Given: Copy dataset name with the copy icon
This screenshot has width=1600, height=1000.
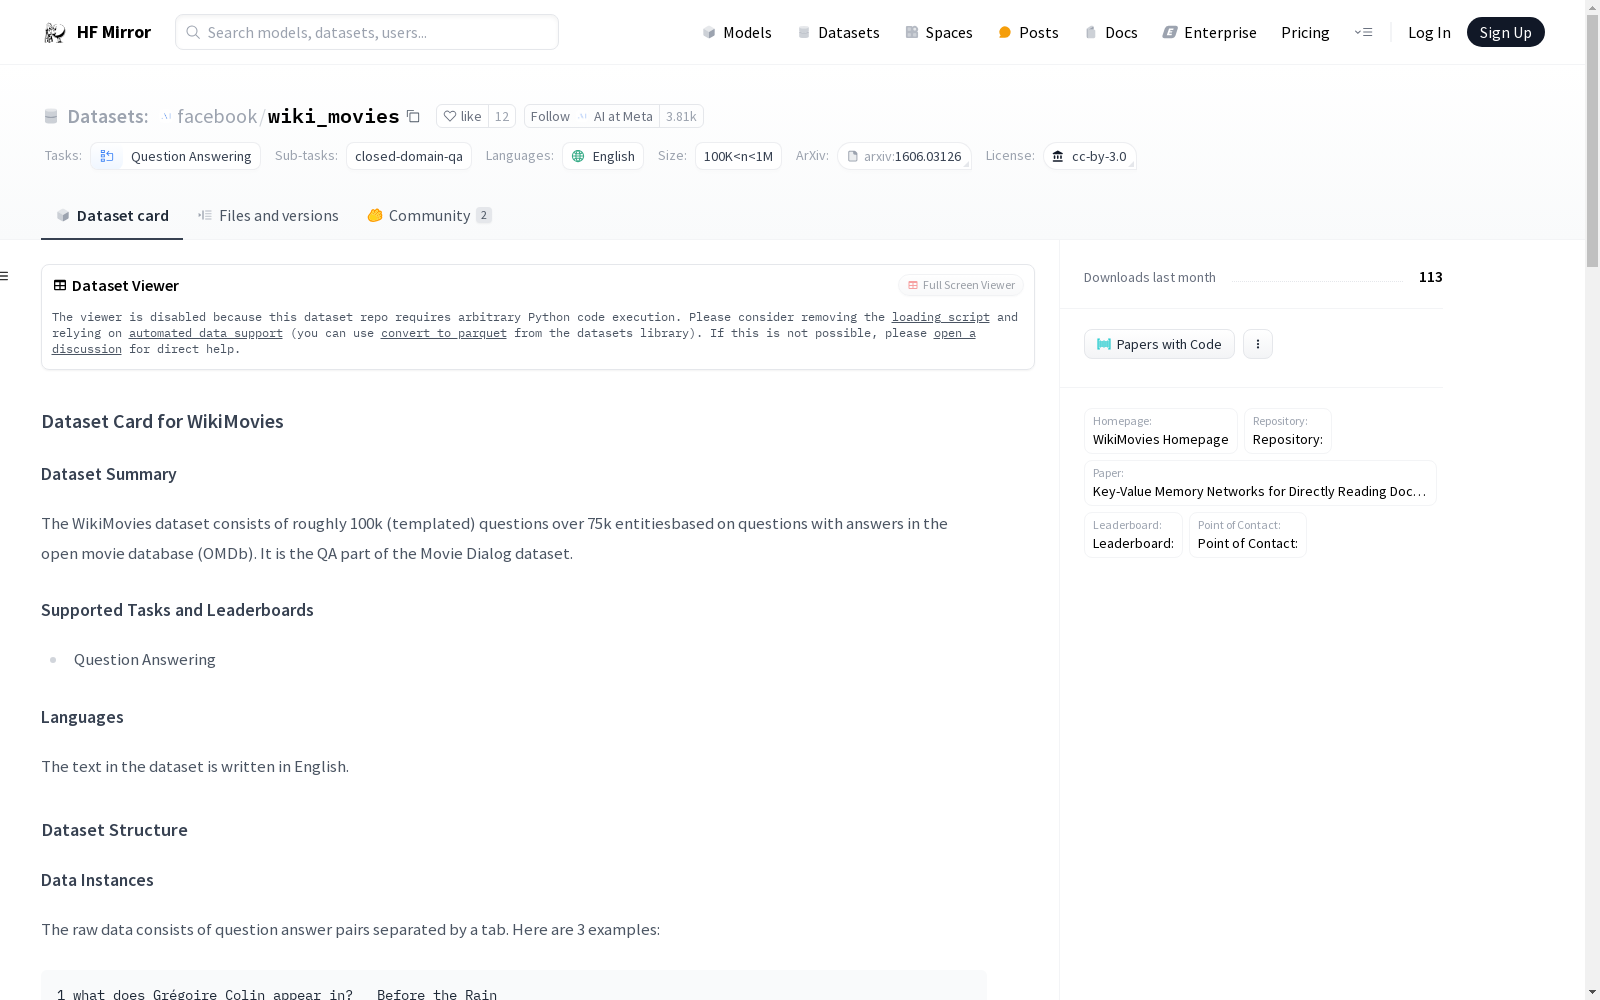Looking at the screenshot, I should point(413,116).
